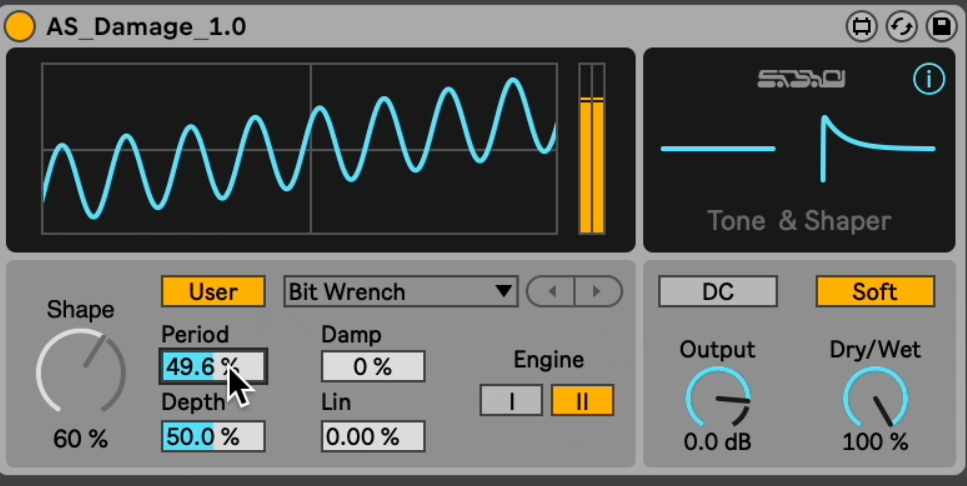967x486 pixels.
Task: Click the Dry/Wet knob
Action: pyautogui.click(x=875, y=397)
